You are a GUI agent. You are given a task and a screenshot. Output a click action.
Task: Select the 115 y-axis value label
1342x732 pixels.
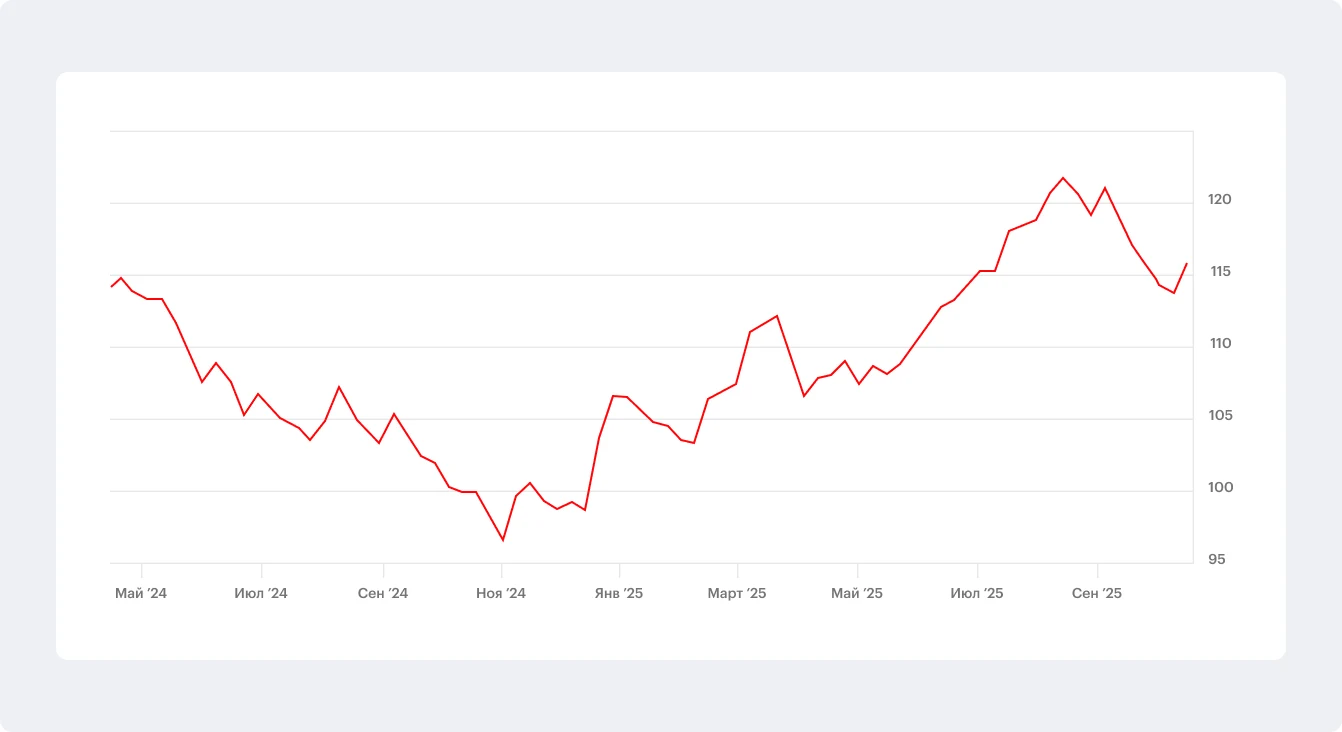pos(1220,272)
